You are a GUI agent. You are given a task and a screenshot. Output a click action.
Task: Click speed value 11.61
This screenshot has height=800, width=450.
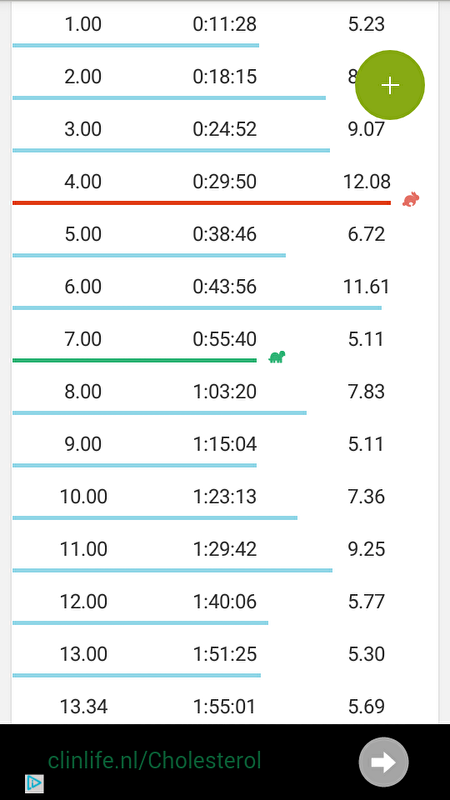366,287
